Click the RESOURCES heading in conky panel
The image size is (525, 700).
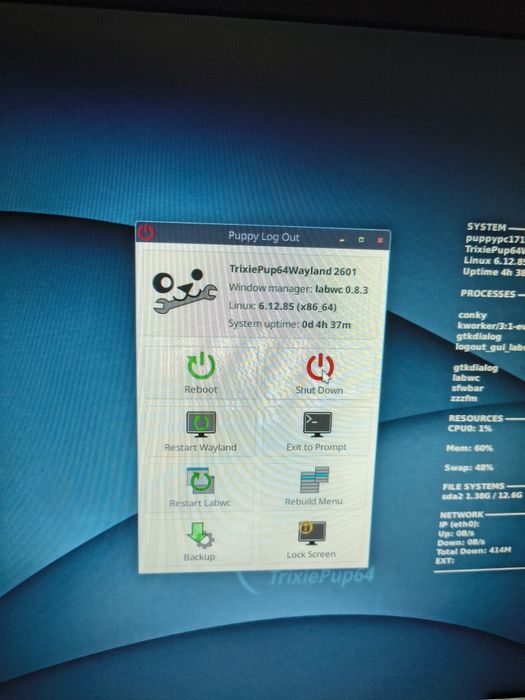coord(475,418)
